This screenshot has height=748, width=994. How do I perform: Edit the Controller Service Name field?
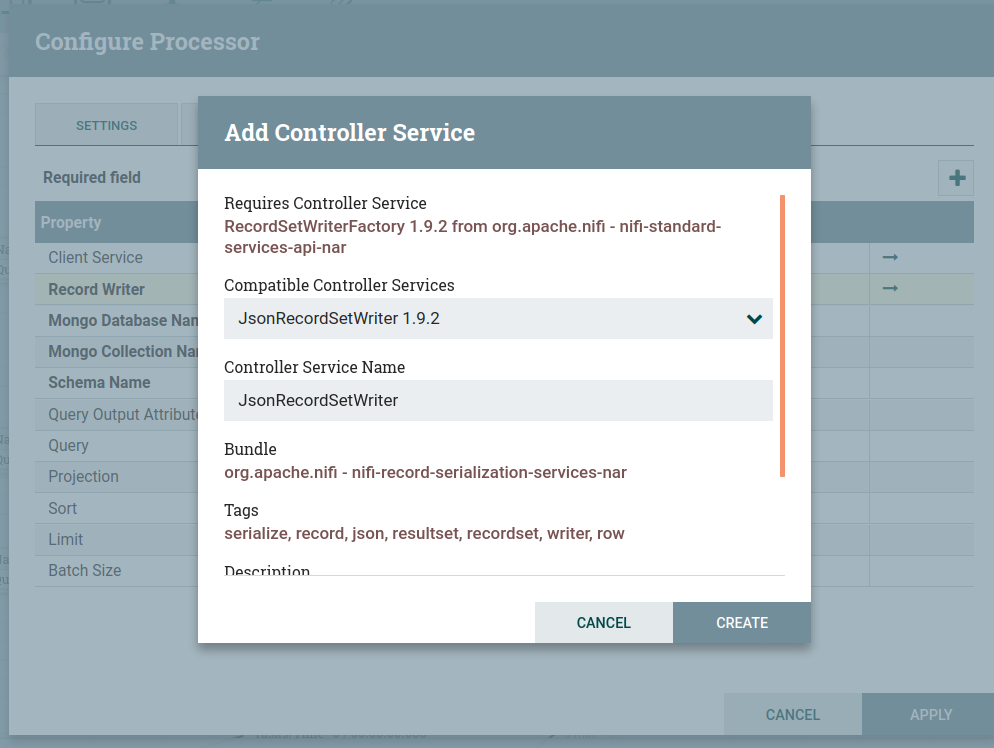pos(497,400)
